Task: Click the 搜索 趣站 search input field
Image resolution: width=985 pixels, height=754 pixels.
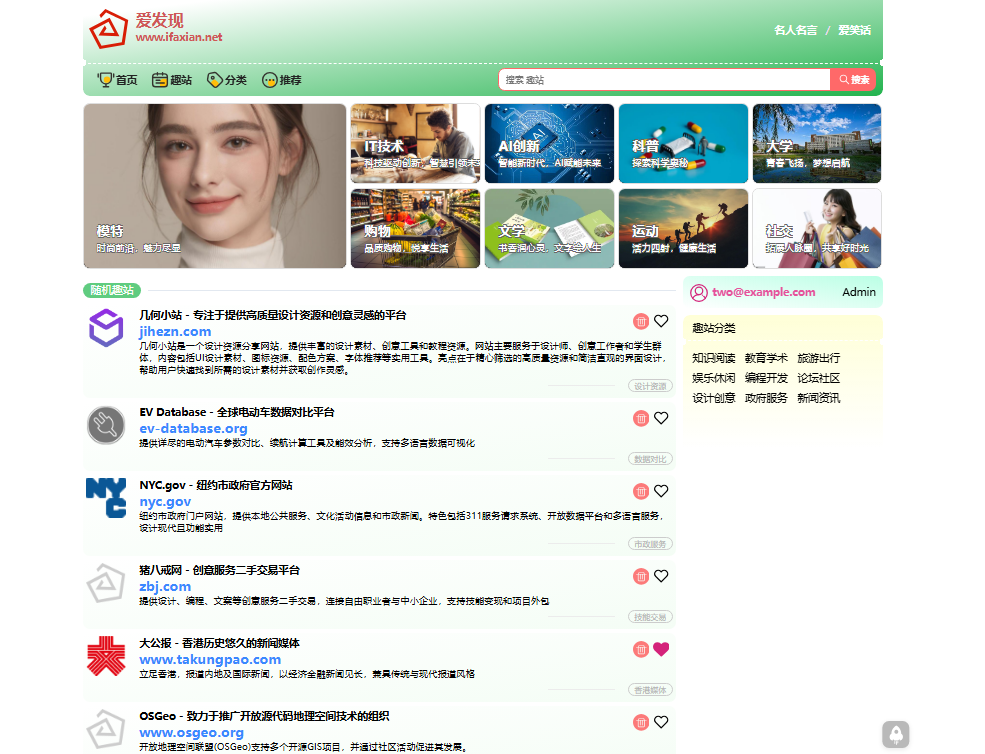Action: tap(664, 80)
